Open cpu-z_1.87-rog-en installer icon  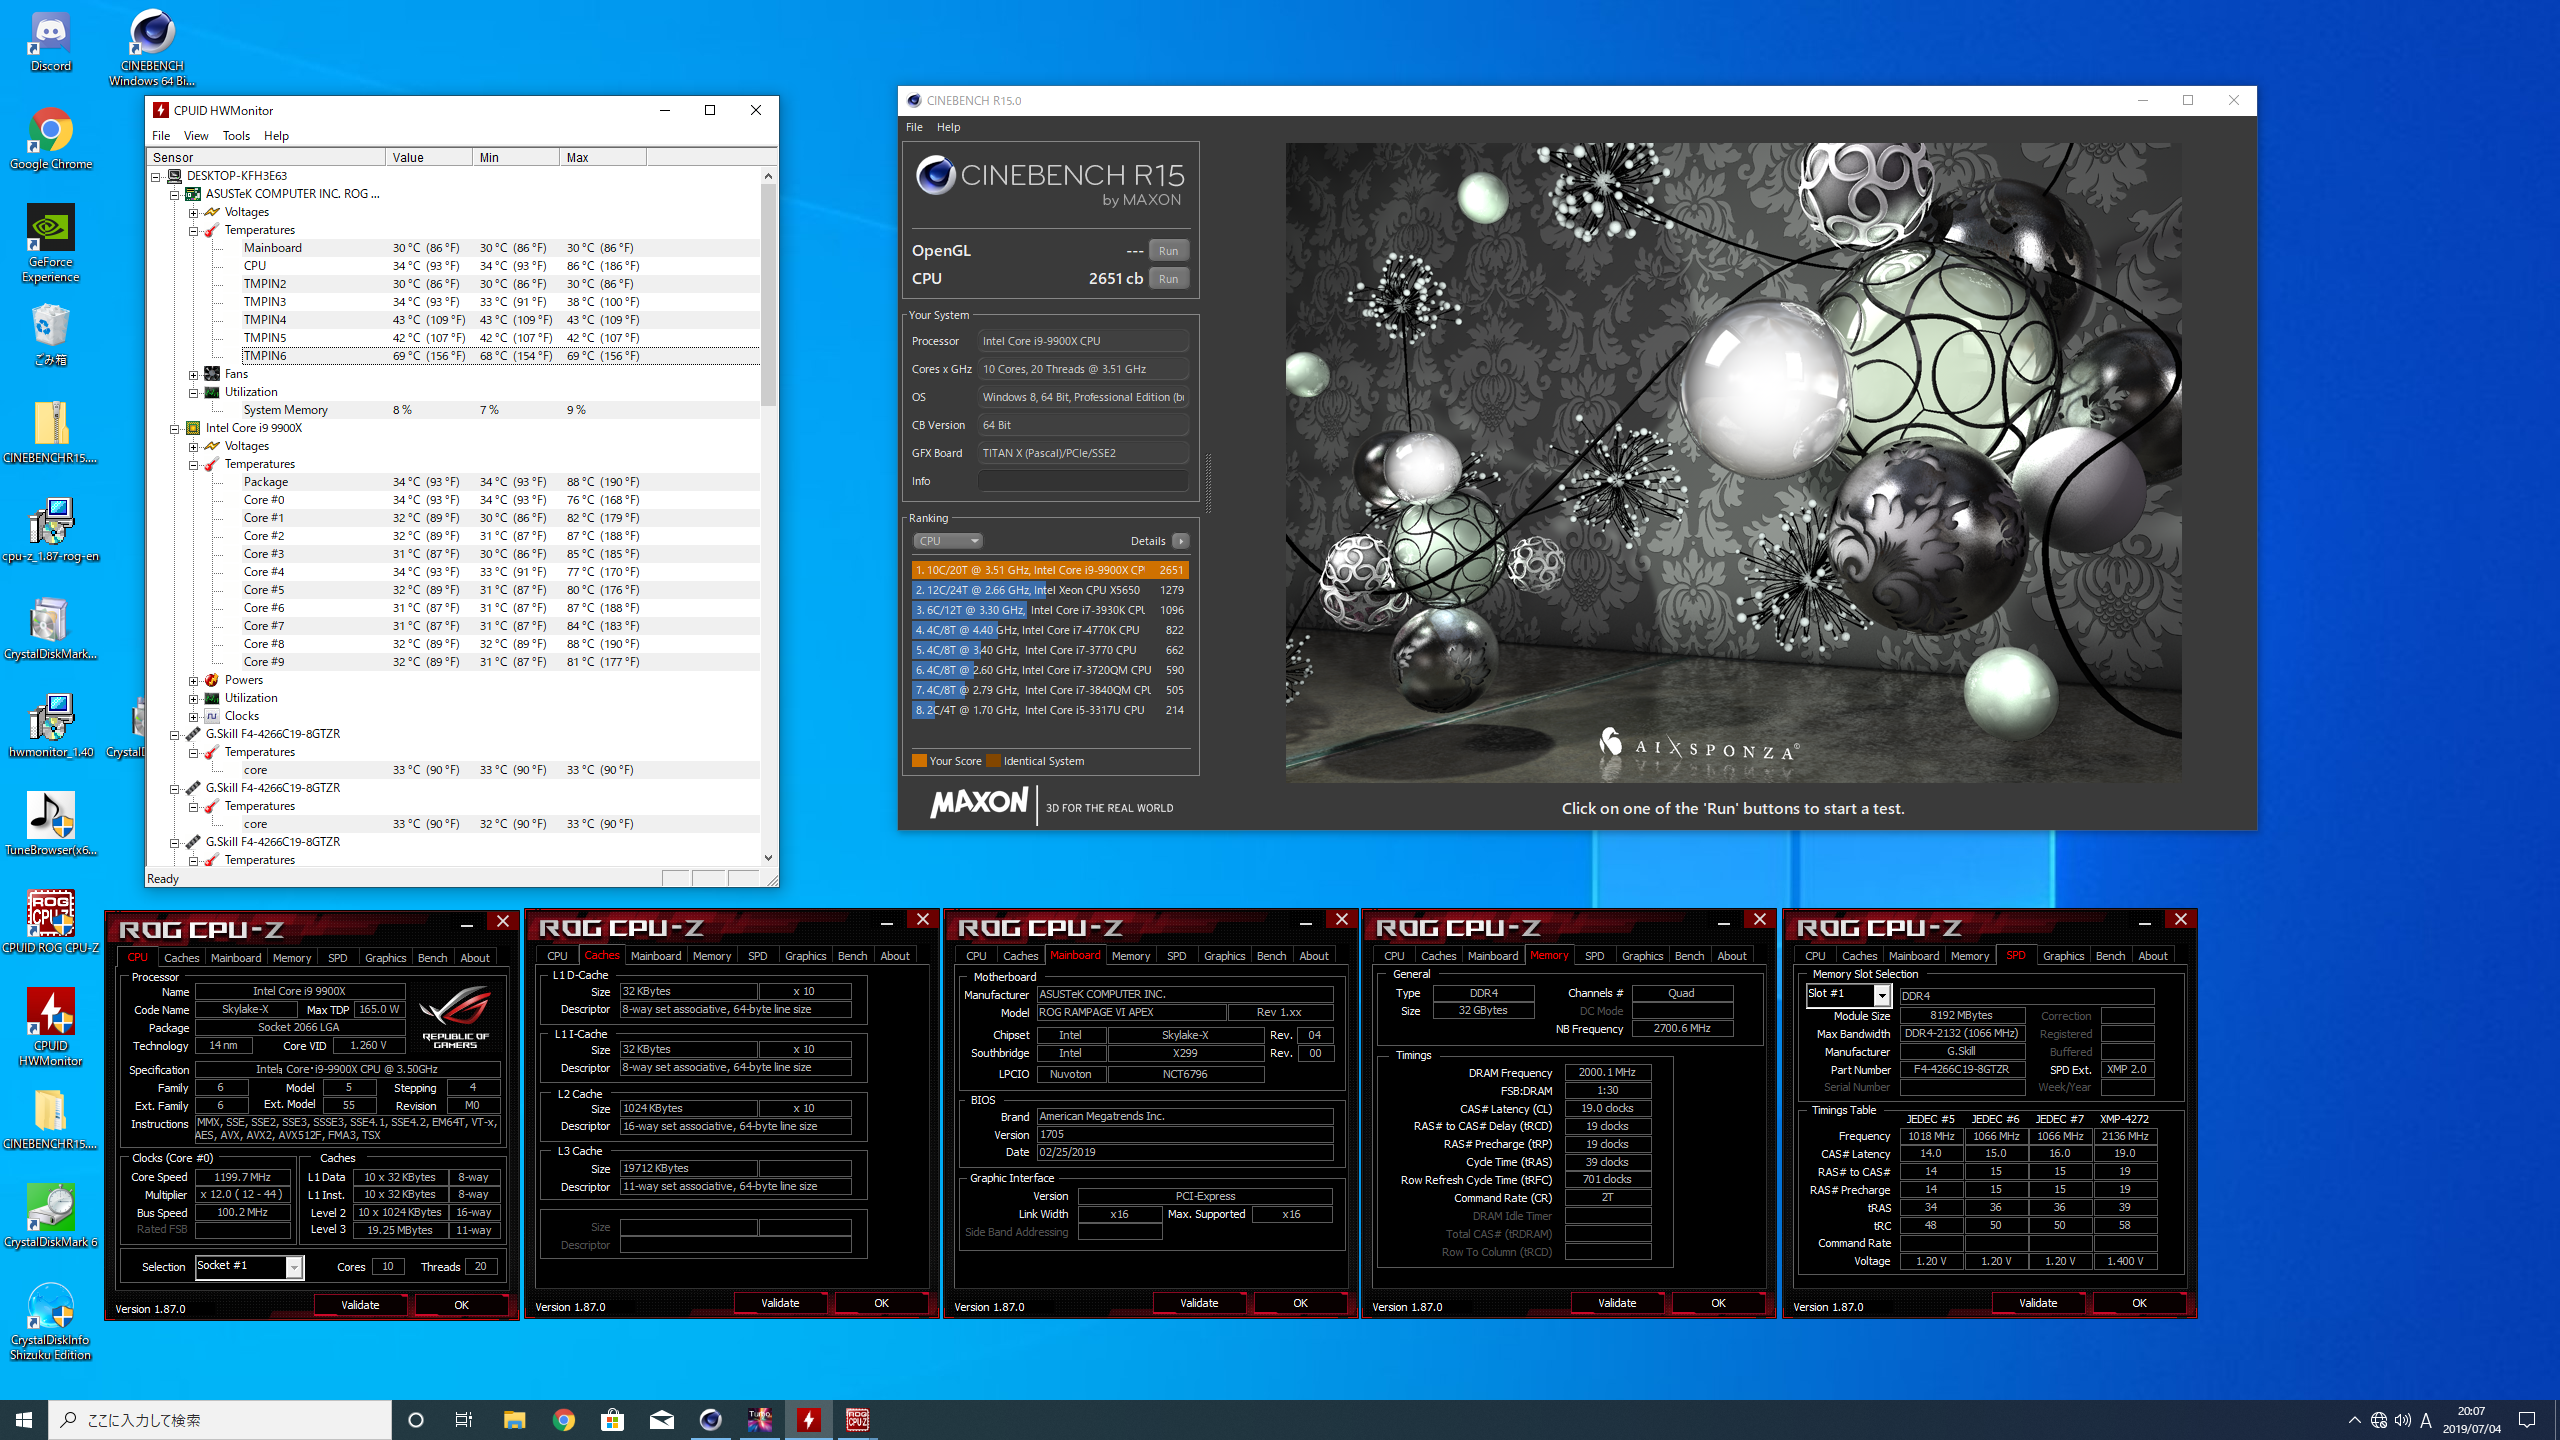tap(50, 531)
